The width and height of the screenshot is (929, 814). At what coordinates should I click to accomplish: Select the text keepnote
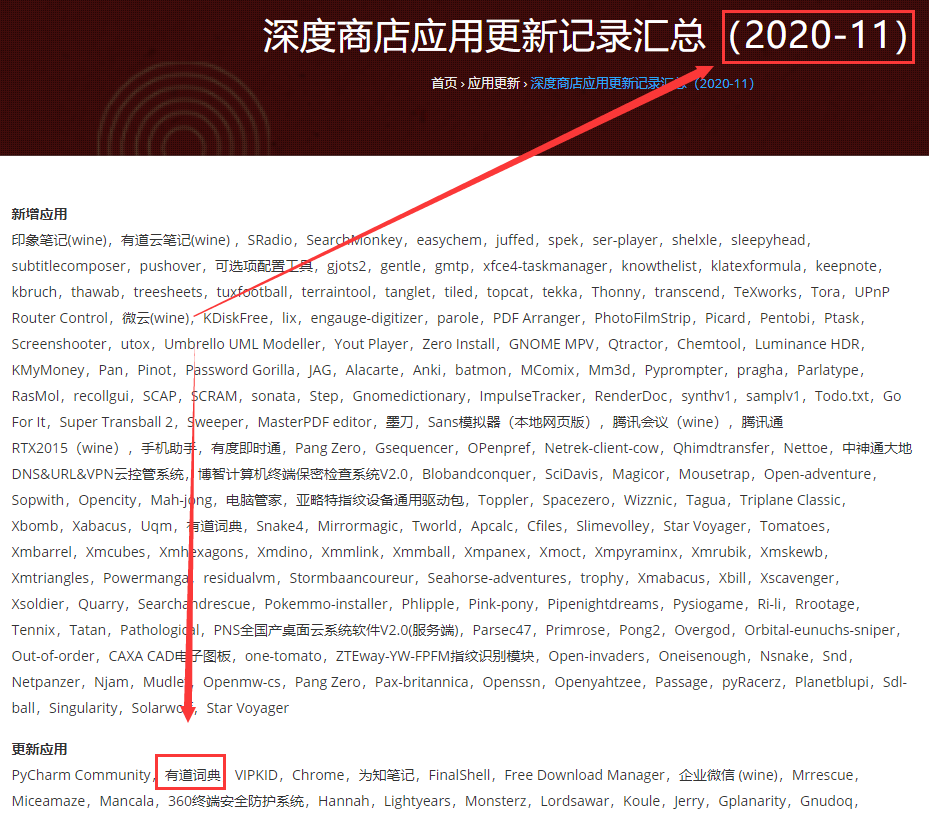coord(846,266)
